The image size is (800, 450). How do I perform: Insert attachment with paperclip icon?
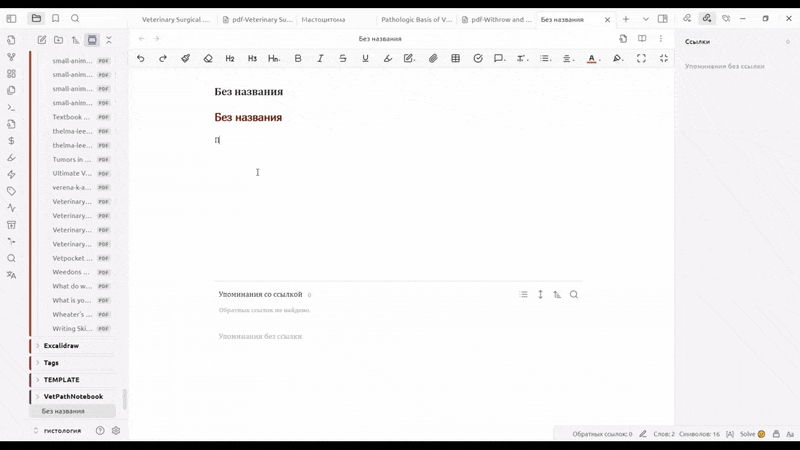pos(433,59)
